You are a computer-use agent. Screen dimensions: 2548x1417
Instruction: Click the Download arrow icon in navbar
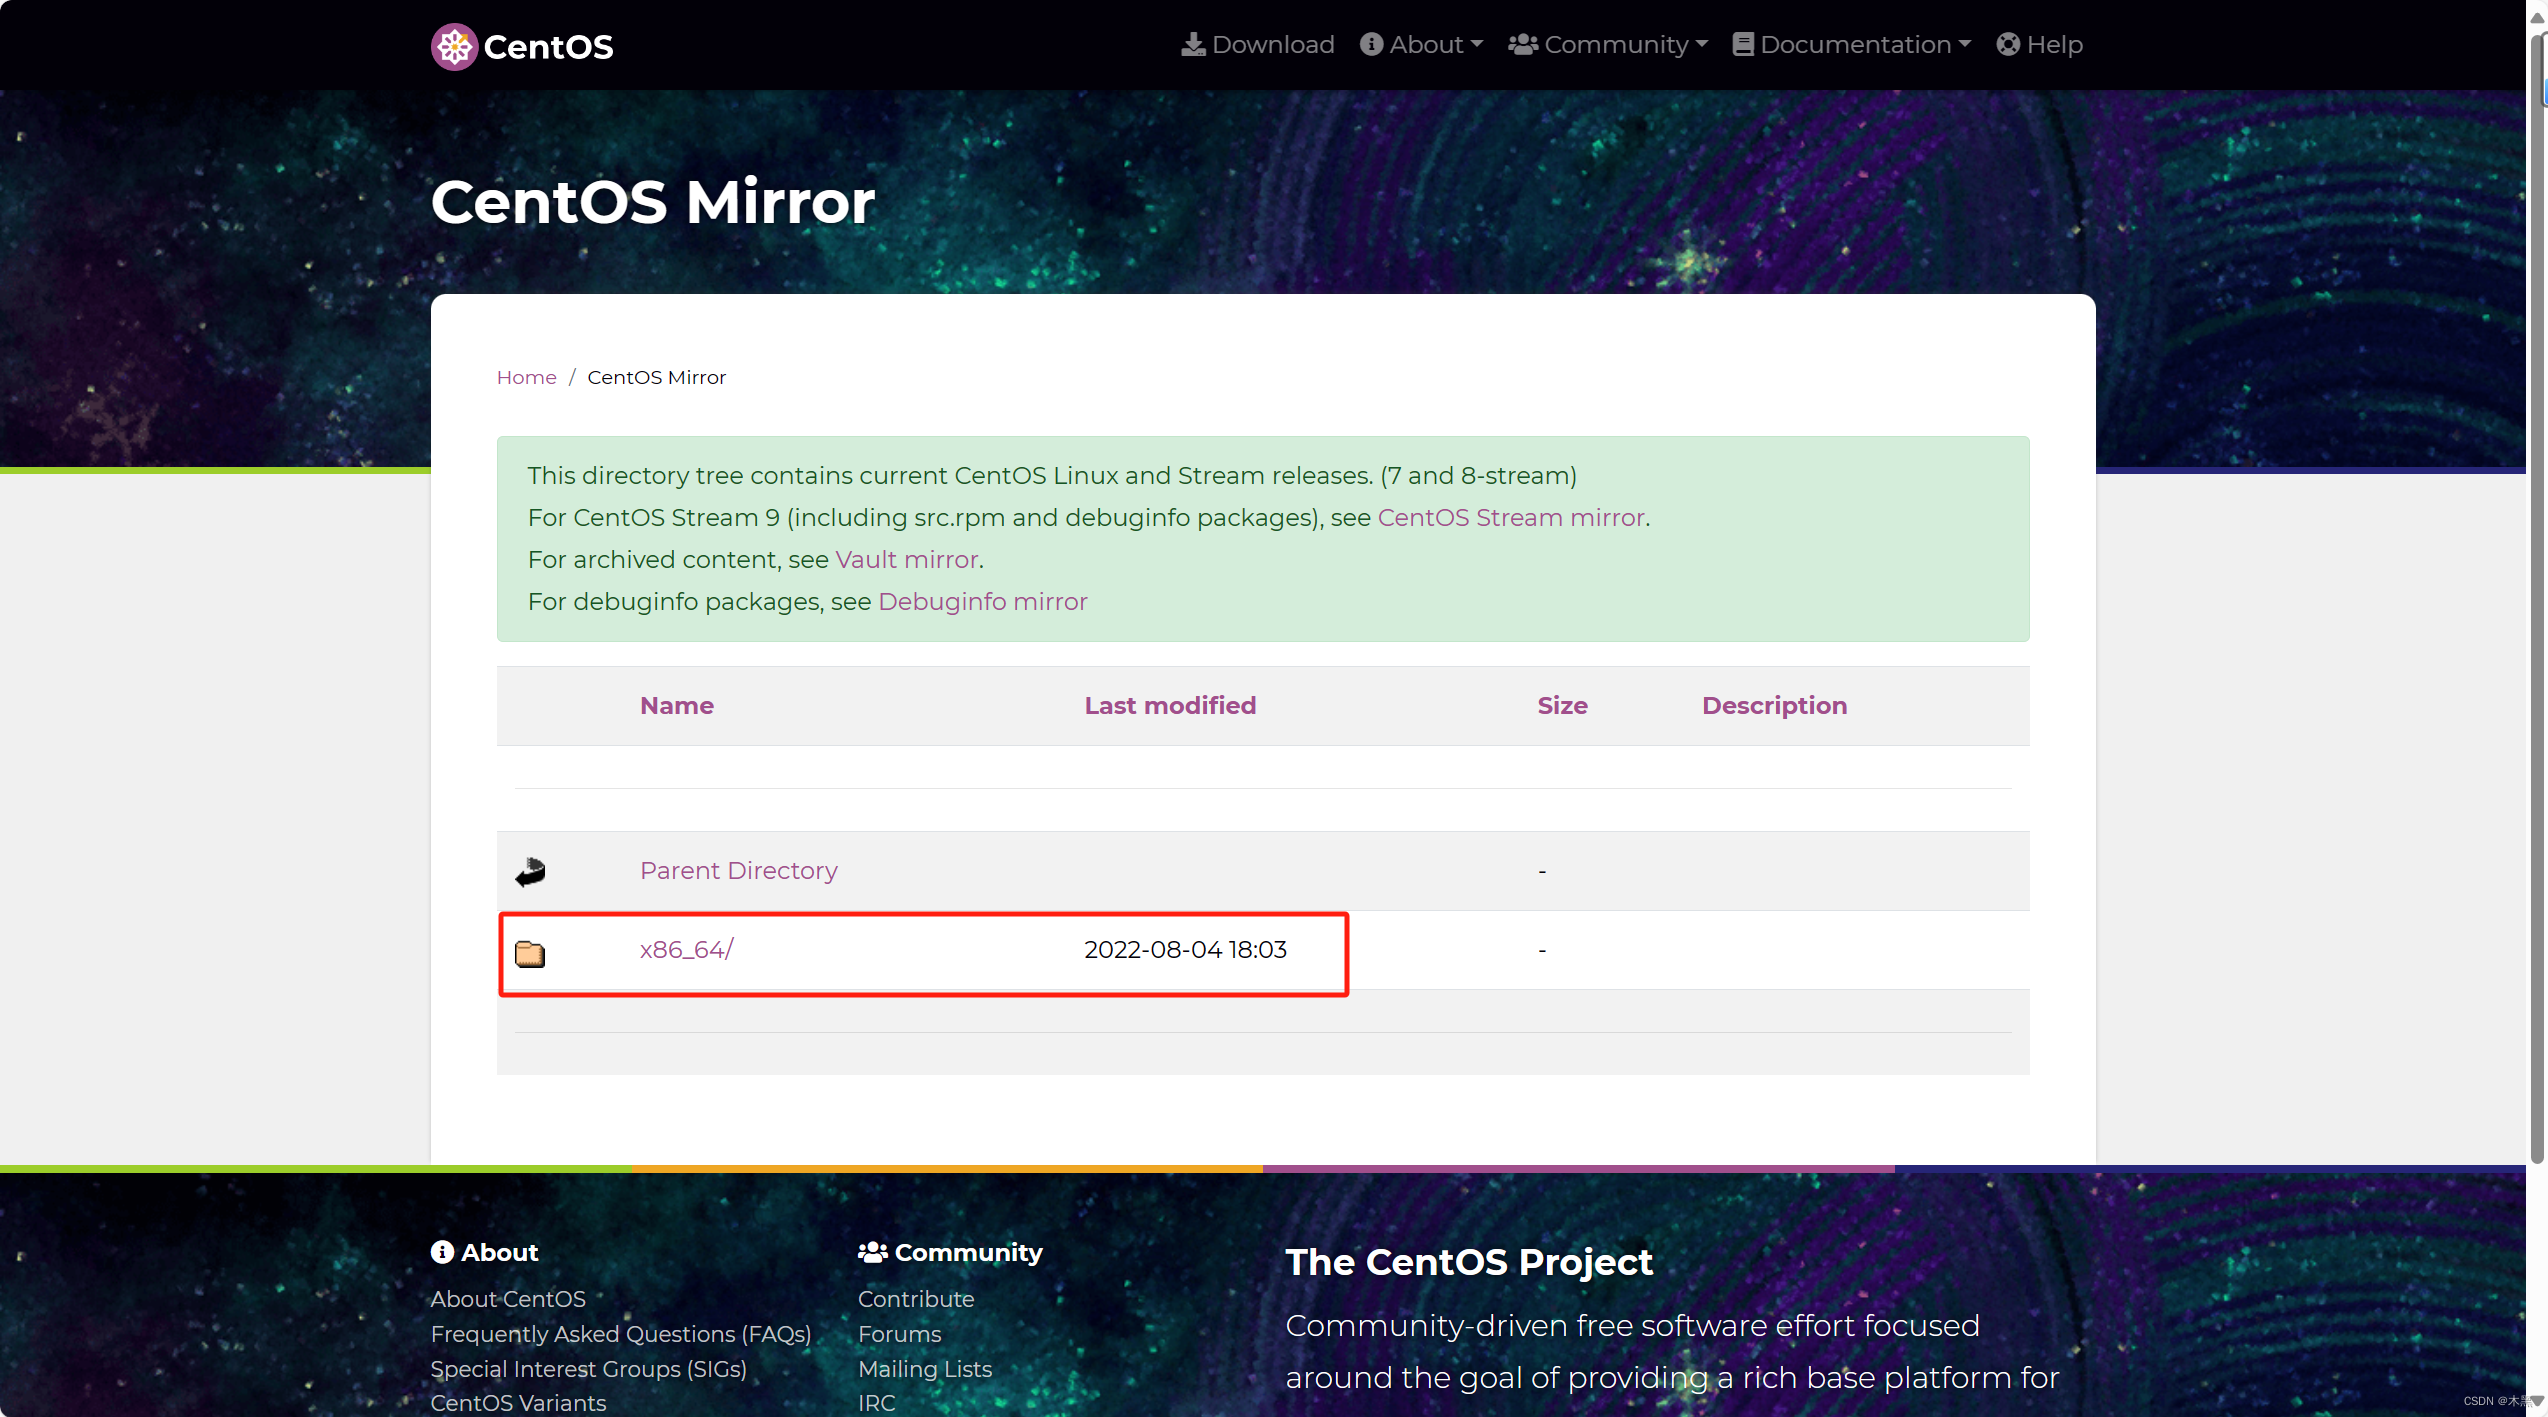pyautogui.click(x=1193, y=45)
